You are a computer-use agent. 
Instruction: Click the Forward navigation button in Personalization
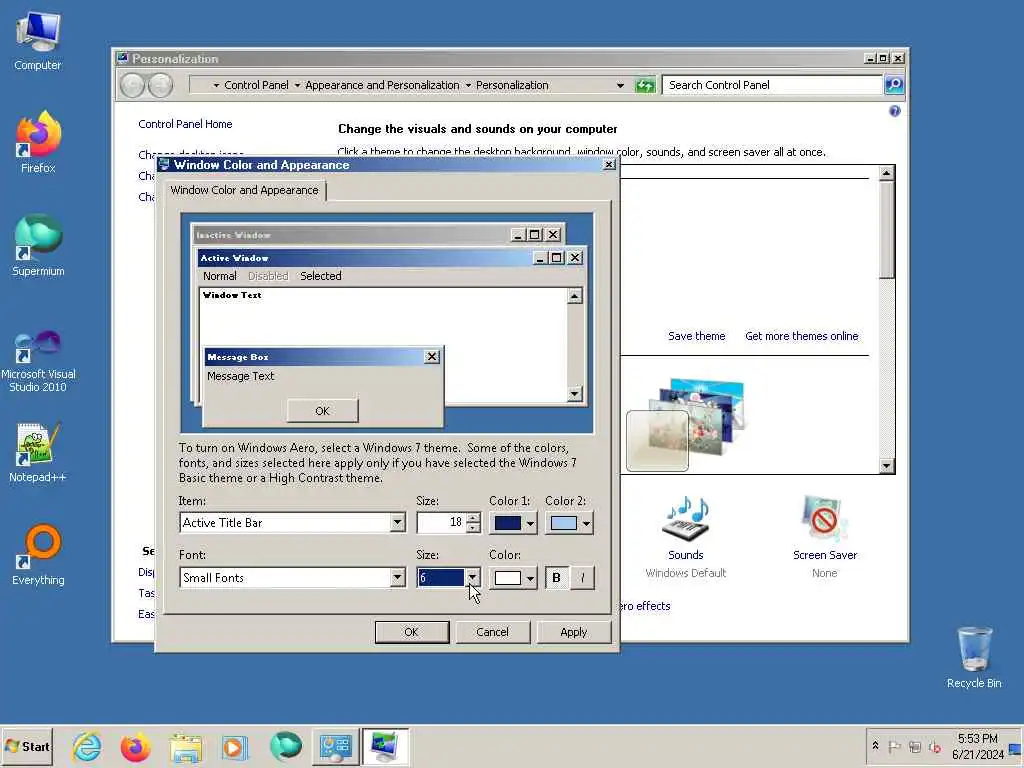pyautogui.click(x=161, y=85)
